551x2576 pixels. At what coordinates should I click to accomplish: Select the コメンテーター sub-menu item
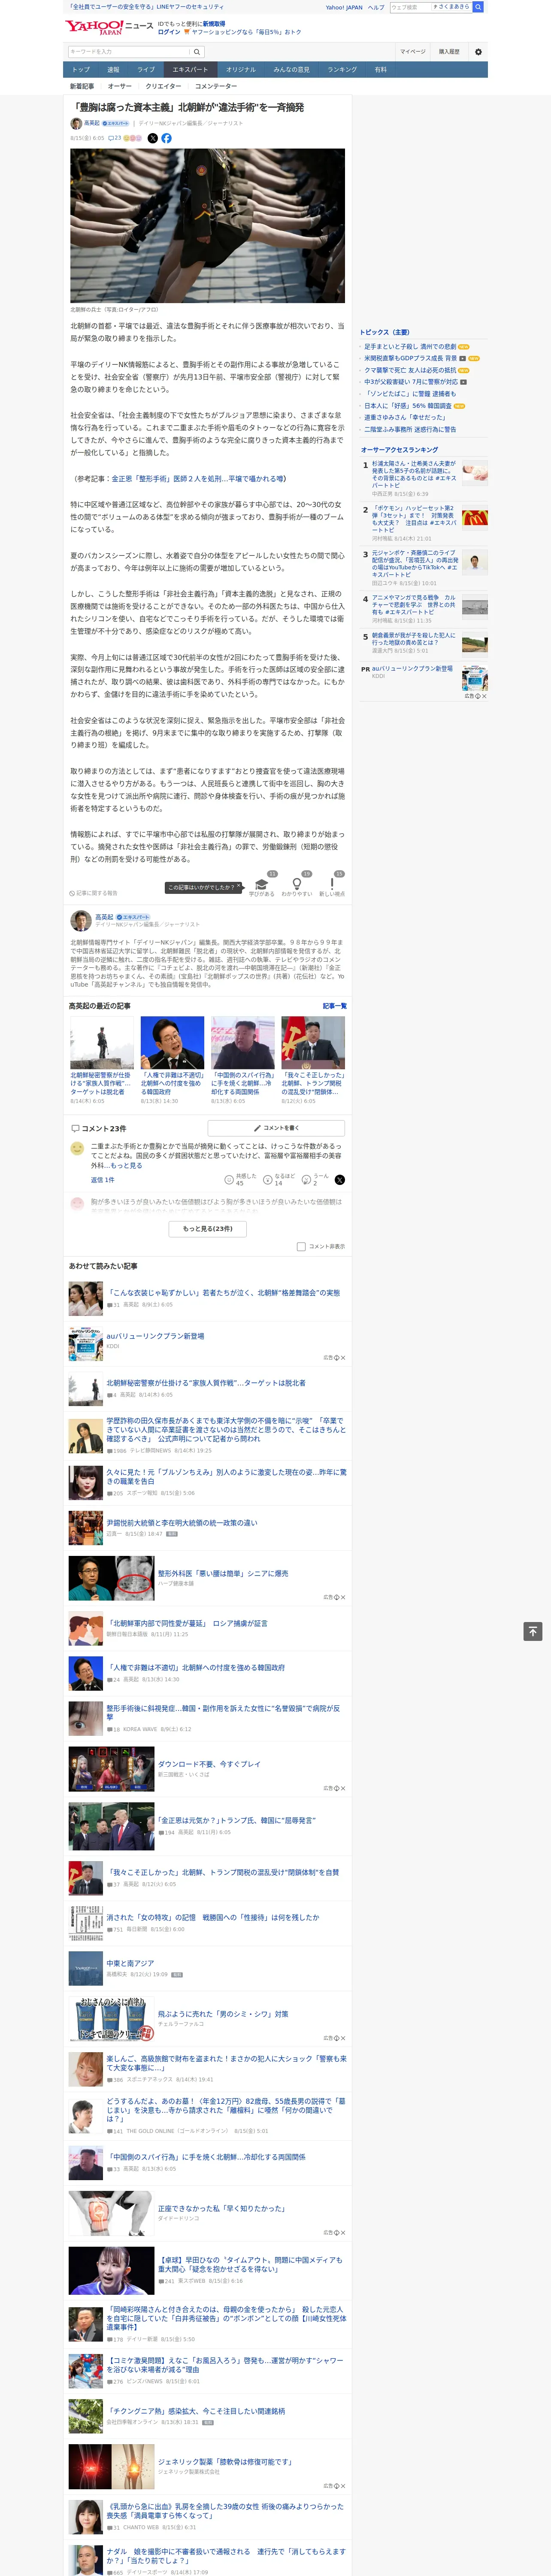pos(216,86)
